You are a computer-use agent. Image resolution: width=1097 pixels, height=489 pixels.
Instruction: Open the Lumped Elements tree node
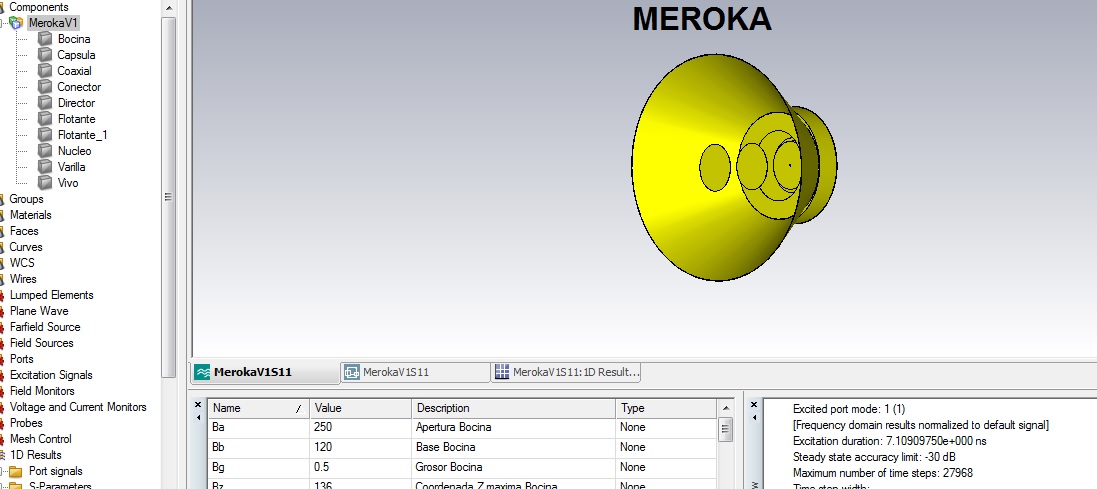pos(51,295)
